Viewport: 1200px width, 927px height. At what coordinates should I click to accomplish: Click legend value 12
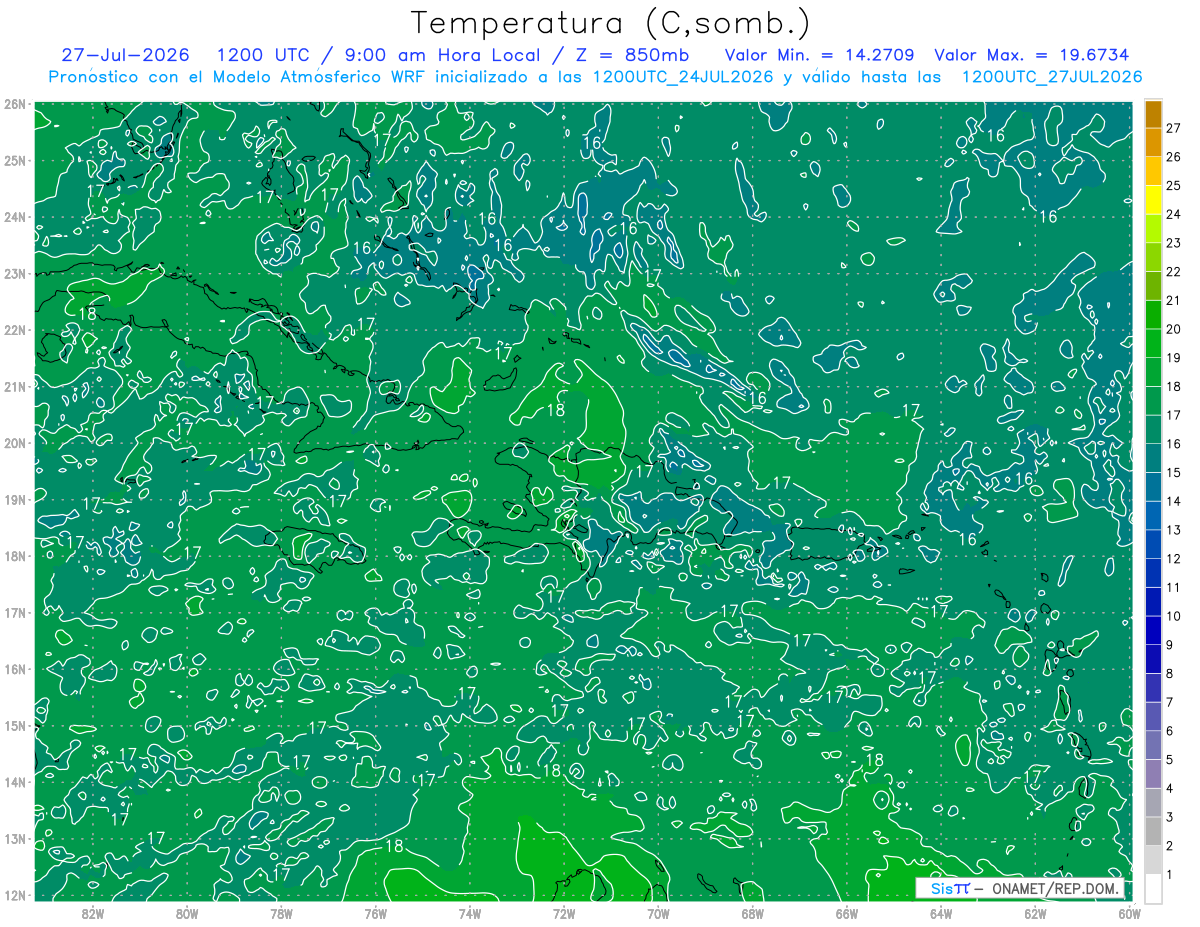[x=1173, y=559]
